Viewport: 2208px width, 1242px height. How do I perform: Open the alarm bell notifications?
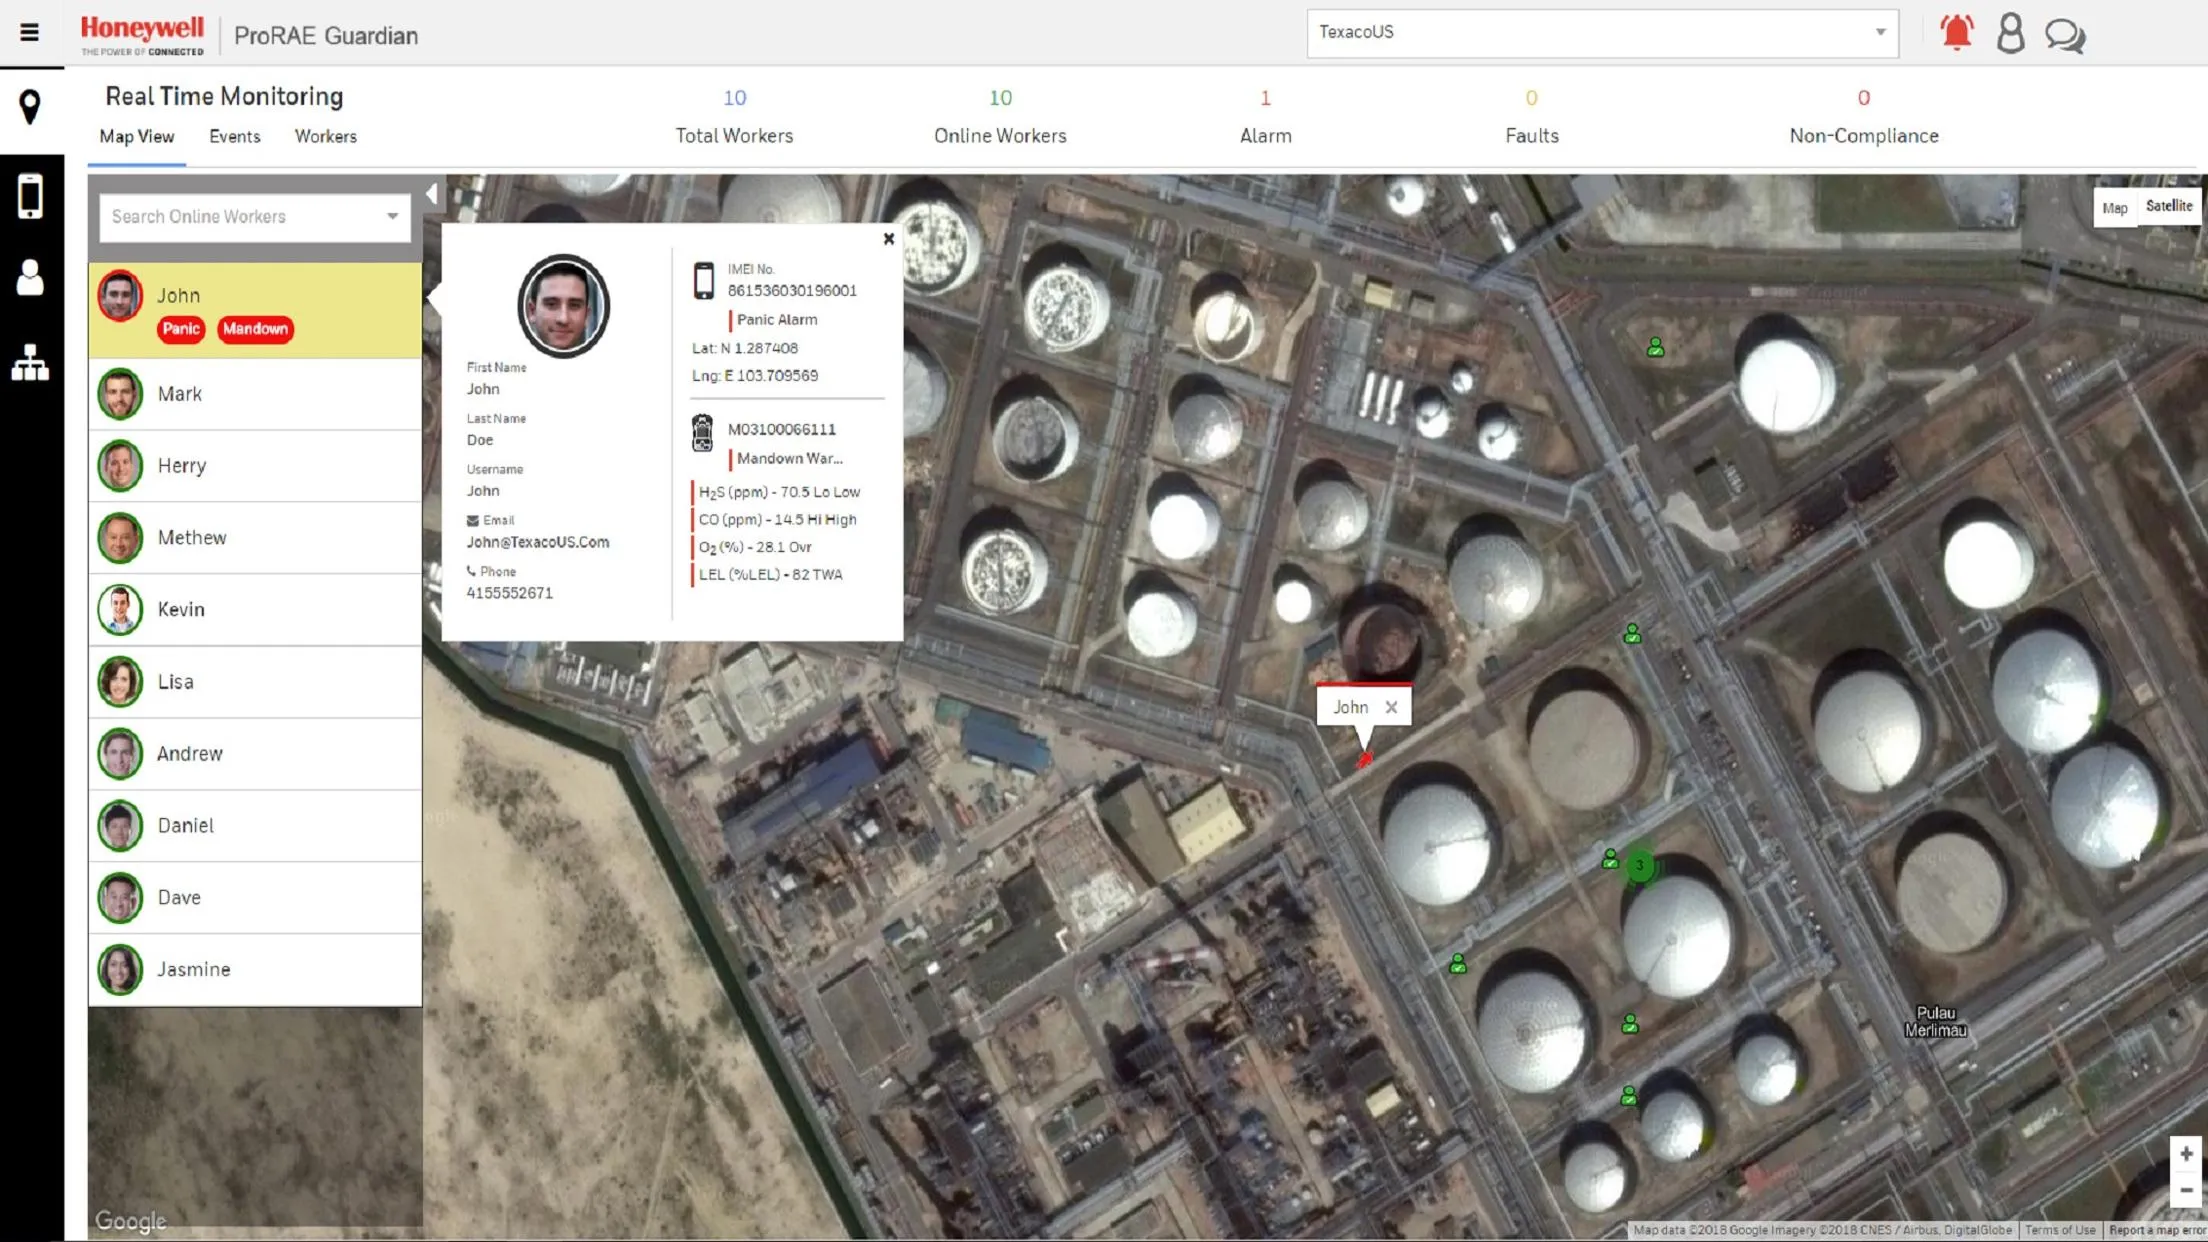(x=1956, y=33)
